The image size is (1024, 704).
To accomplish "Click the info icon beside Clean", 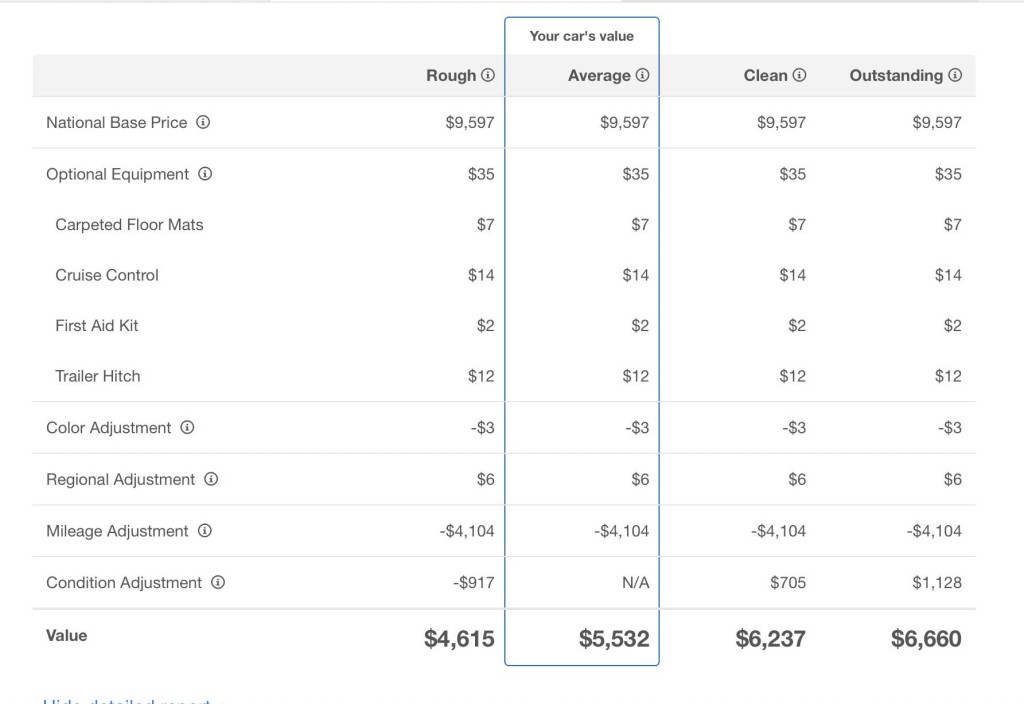I will click(799, 76).
